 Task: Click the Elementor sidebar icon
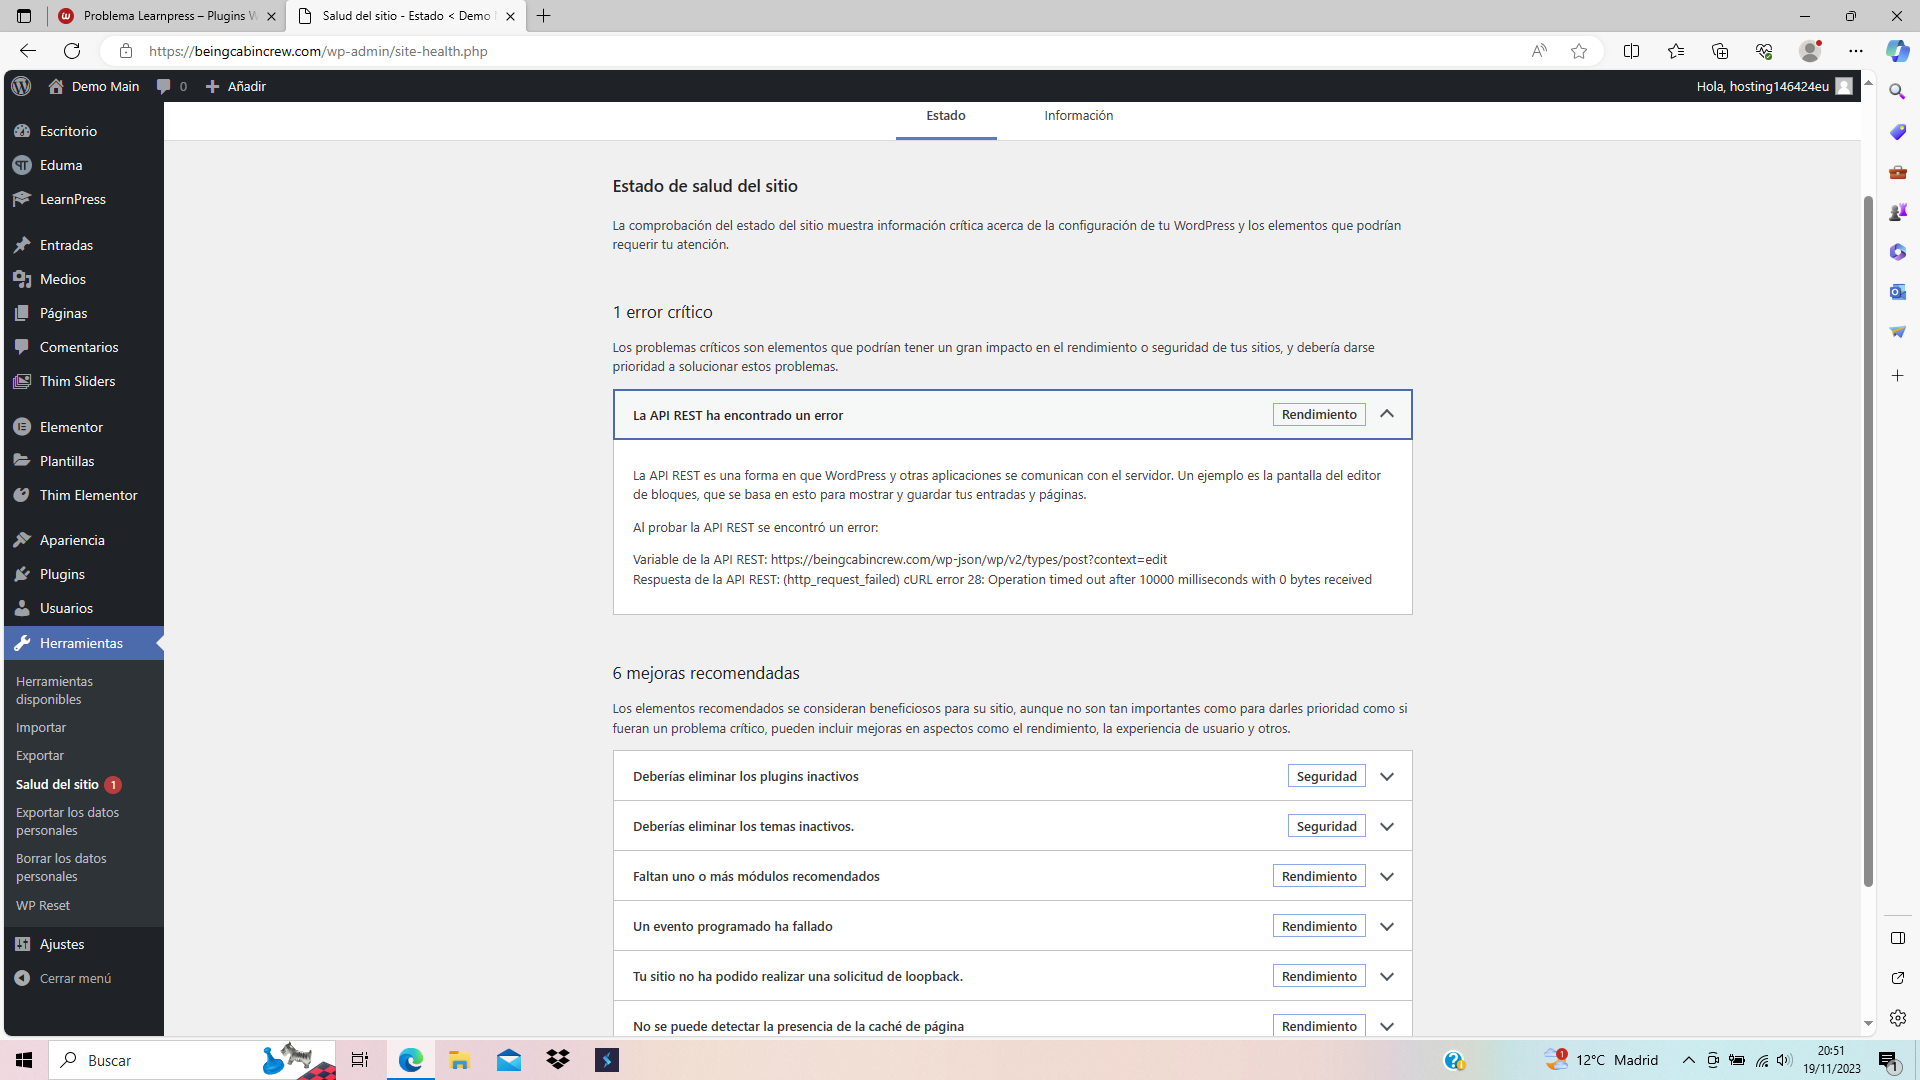[x=22, y=427]
